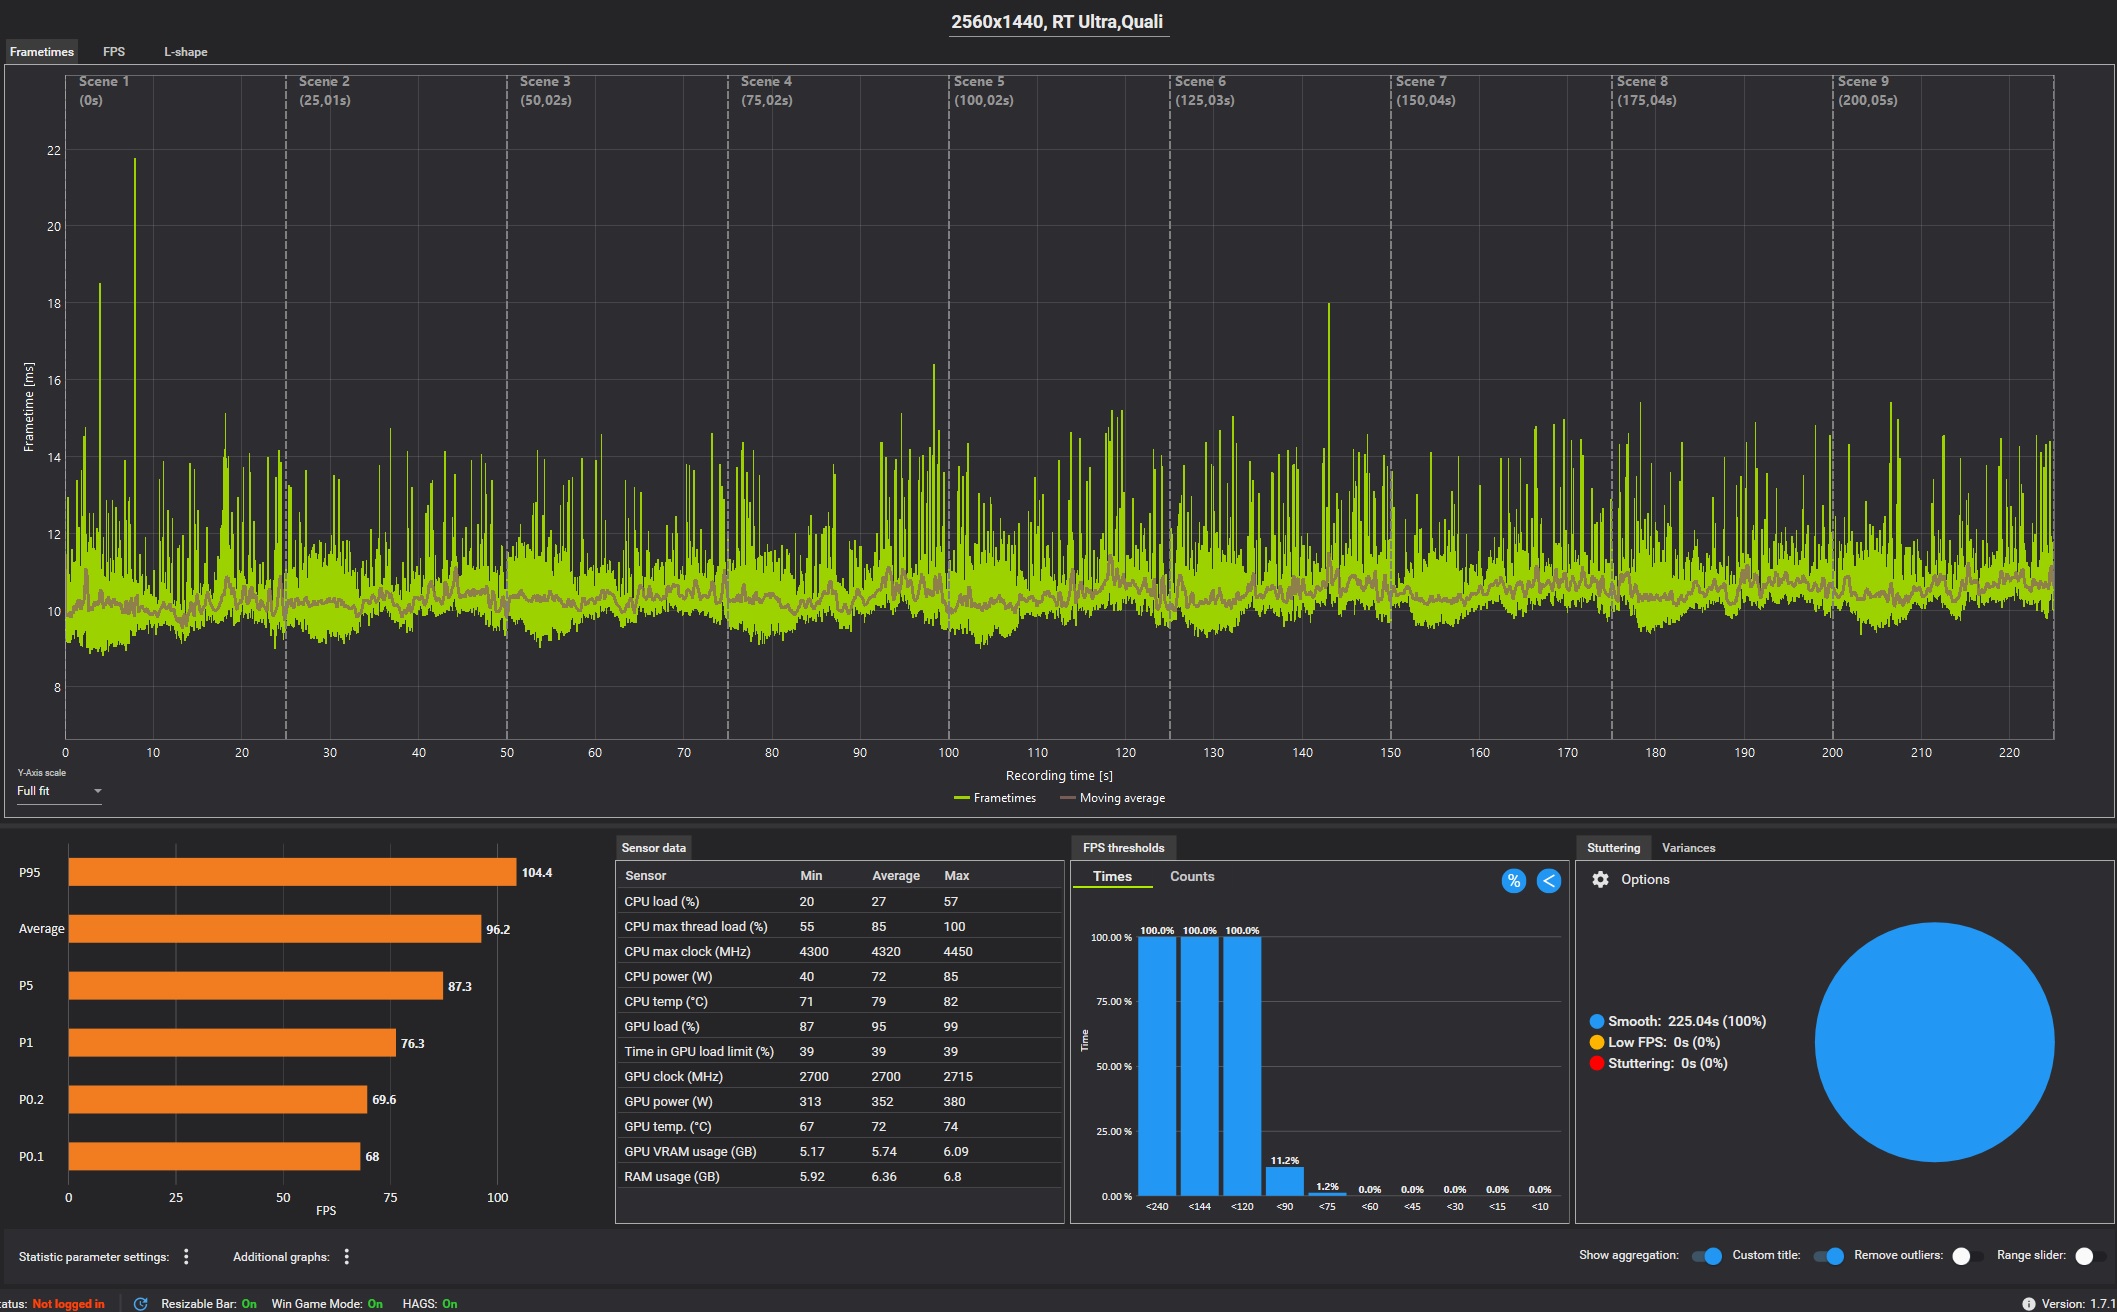
Task: Open Additional graphs three-dot menu
Action: point(347,1257)
